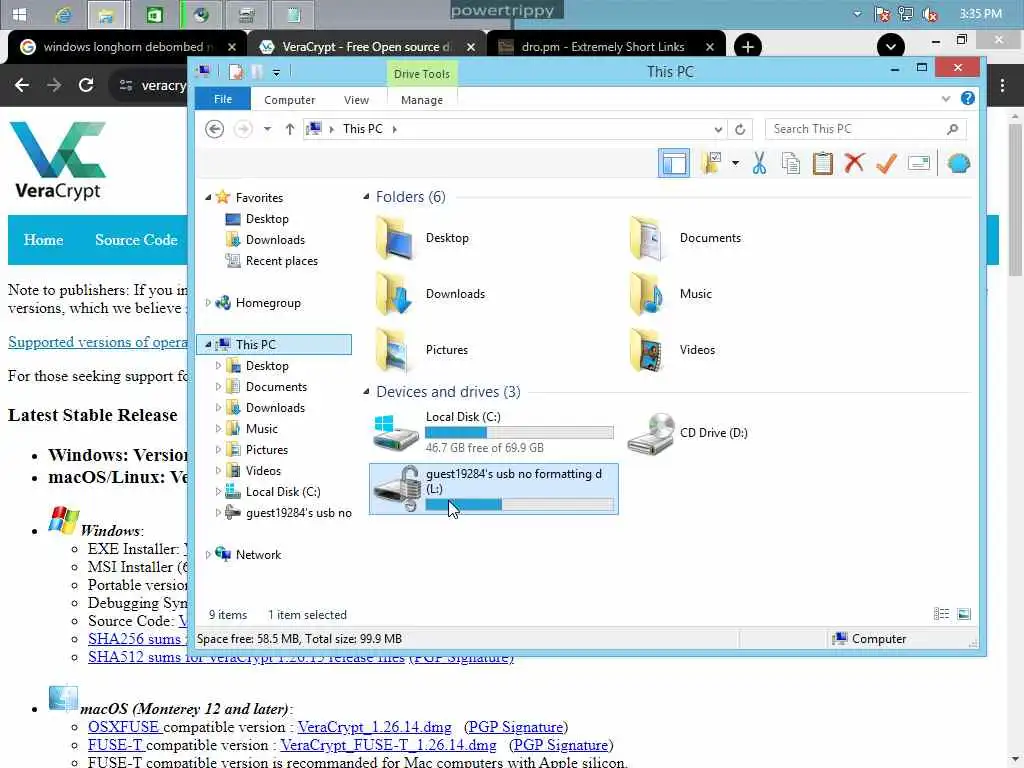Open the address bar history dropdown

pyautogui.click(x=718, y=129)
